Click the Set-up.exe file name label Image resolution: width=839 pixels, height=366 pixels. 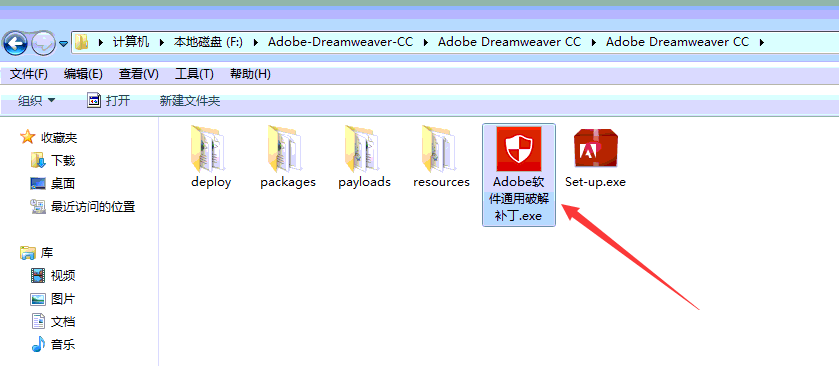pos(596,182)
